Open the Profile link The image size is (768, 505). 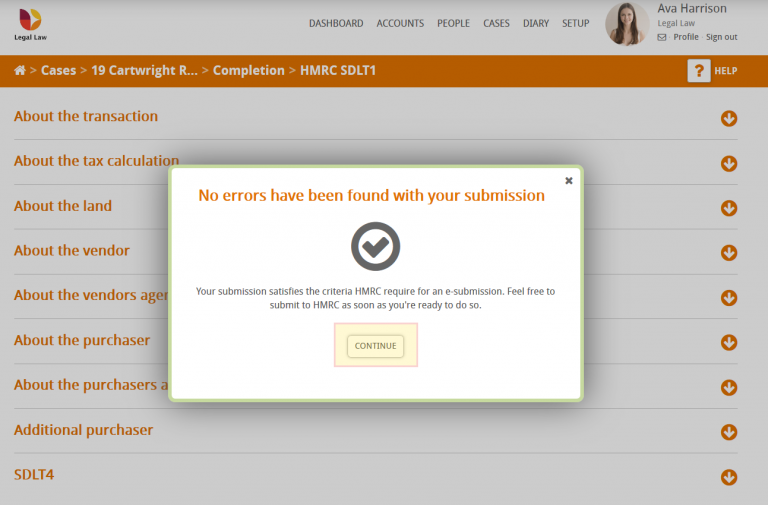click(x=686, y=37)
